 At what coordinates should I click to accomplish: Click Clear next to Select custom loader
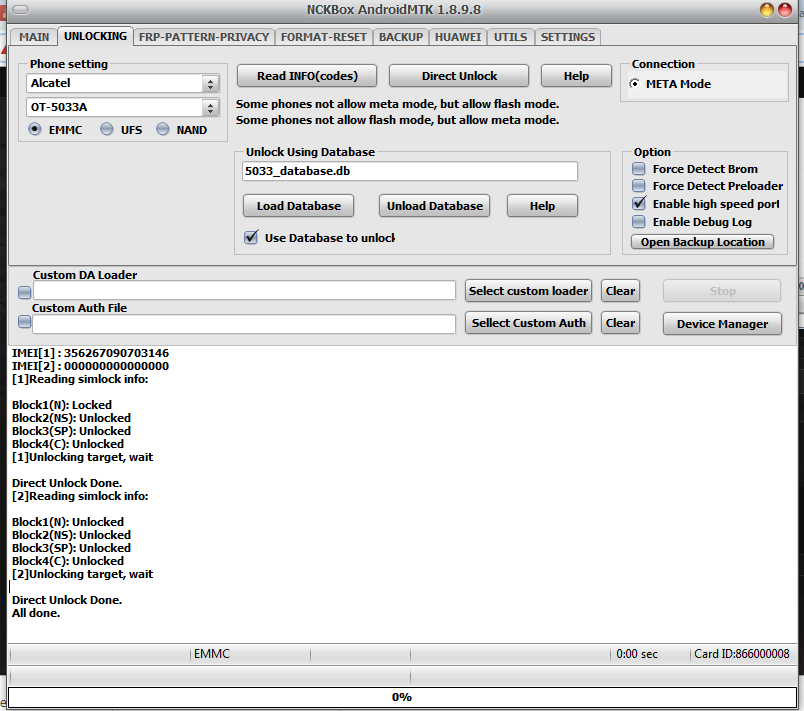pyautogui.click(x=620, y=291)
